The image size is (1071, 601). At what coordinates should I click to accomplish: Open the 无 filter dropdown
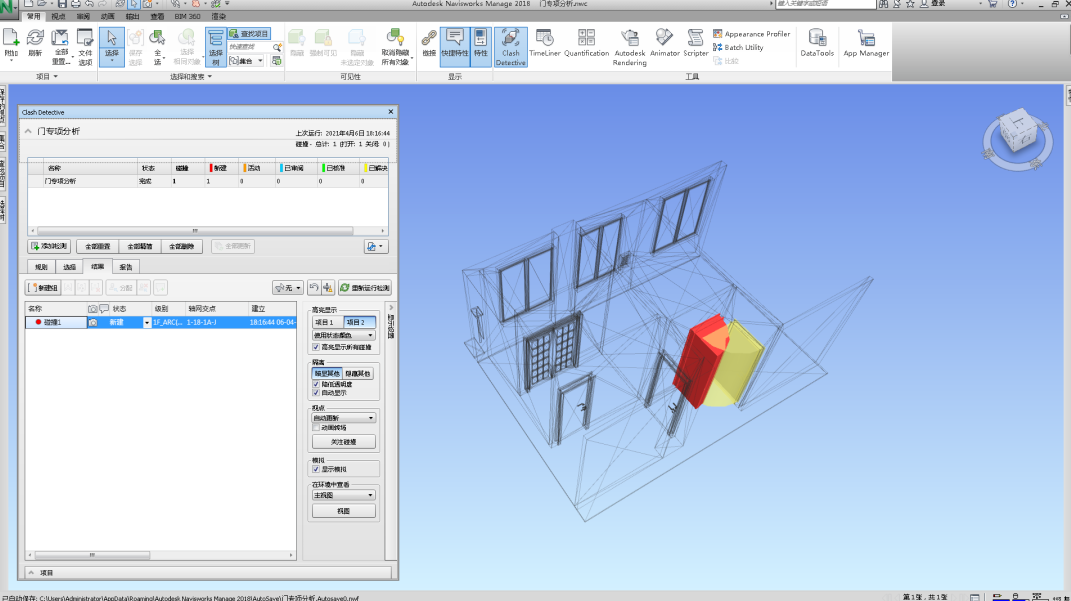pos(288,288)
